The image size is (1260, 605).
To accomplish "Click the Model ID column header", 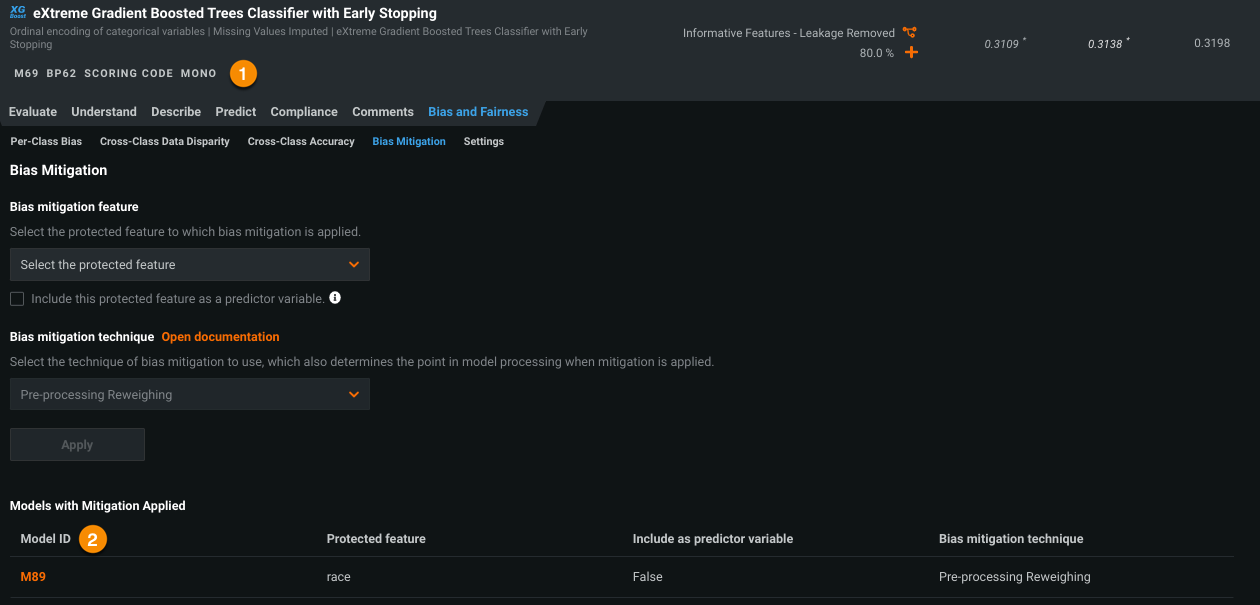I will 46,539.
